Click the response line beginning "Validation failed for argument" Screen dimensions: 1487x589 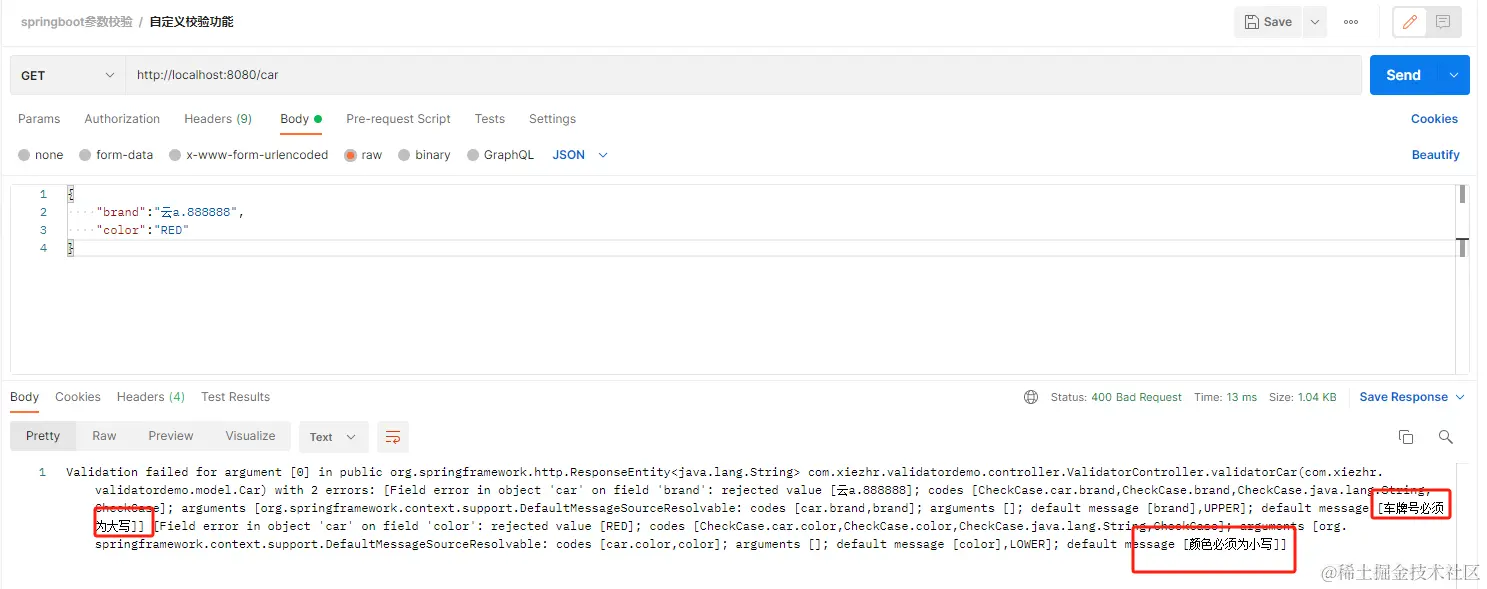[724, 472]
